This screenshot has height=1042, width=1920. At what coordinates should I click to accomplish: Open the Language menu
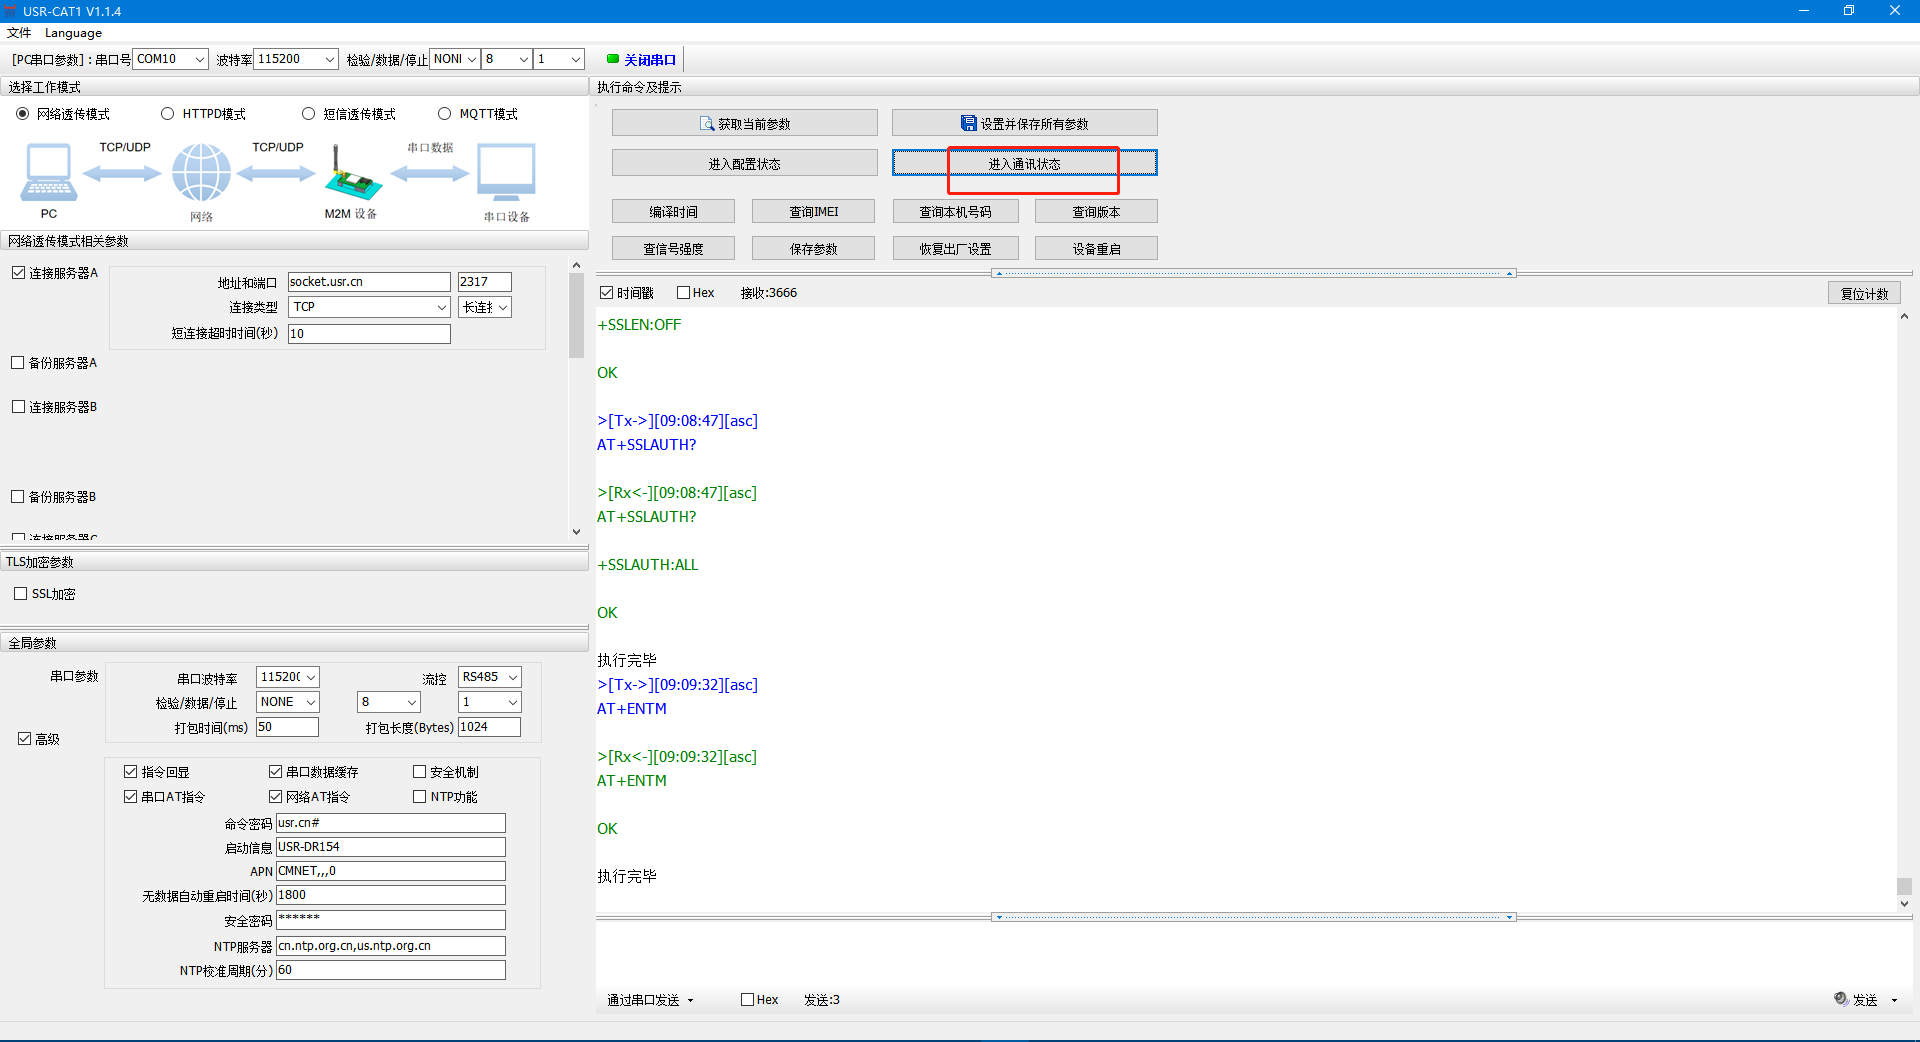(x=73, y=33)
